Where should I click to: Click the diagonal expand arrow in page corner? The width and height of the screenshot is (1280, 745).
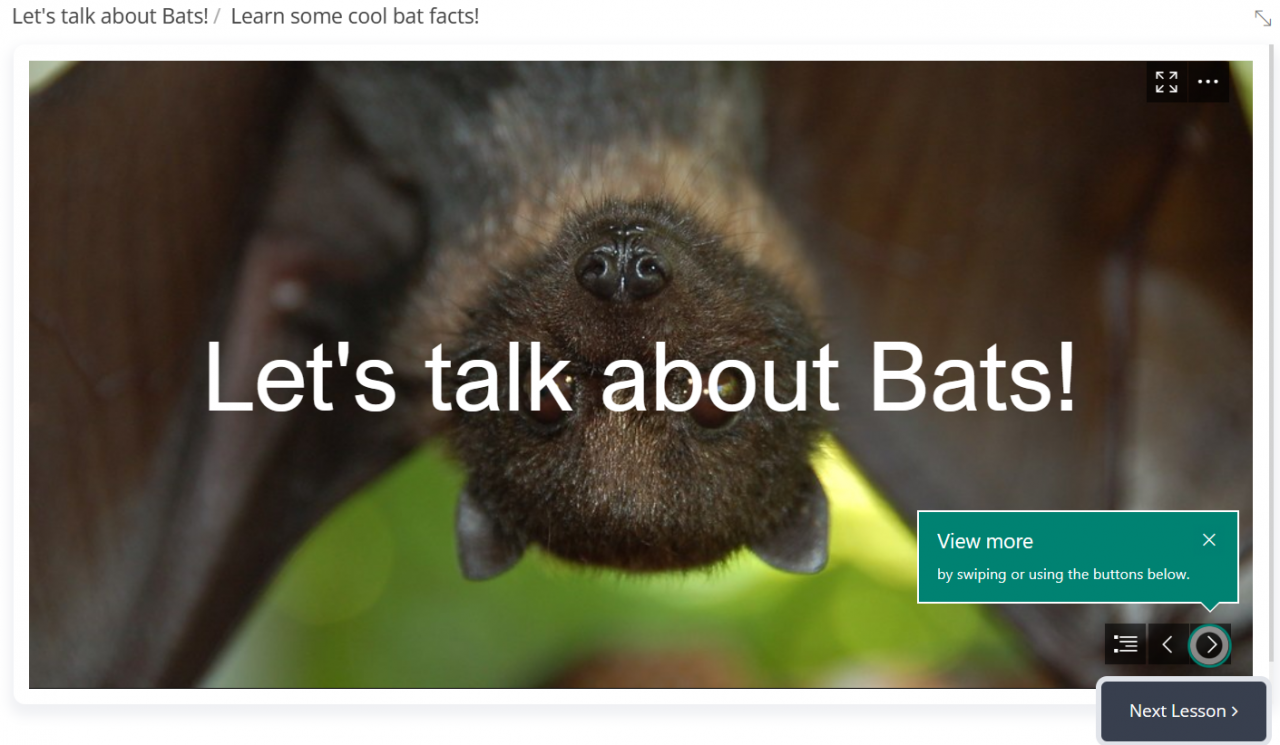point(1262,17)
